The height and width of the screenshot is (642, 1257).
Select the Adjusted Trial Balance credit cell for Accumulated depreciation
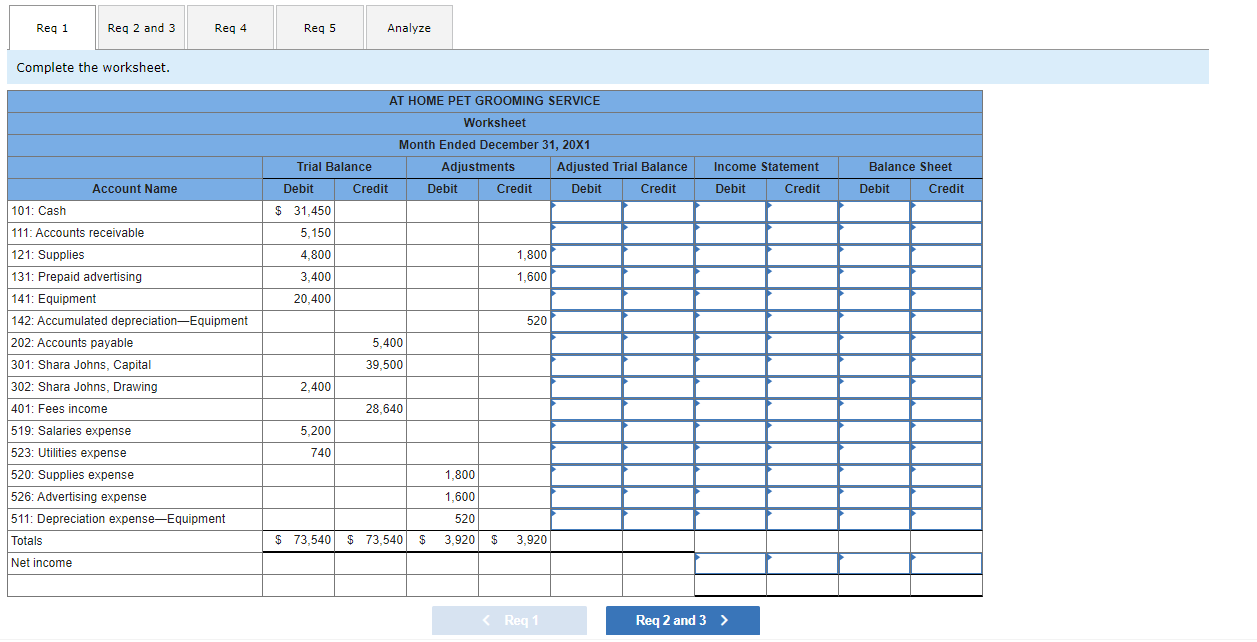pyautogui.click(x=658, y=320)
